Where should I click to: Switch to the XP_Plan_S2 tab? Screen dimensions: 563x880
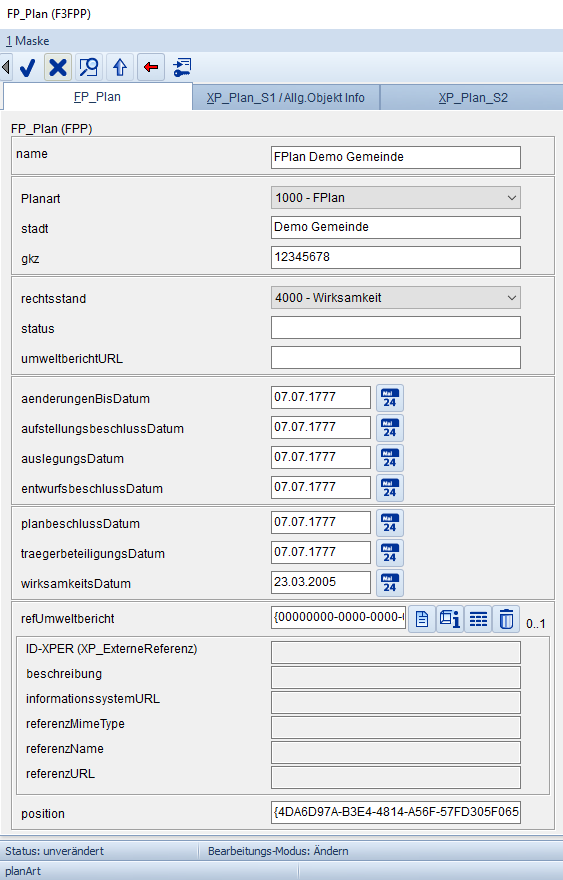pos(473,98)
